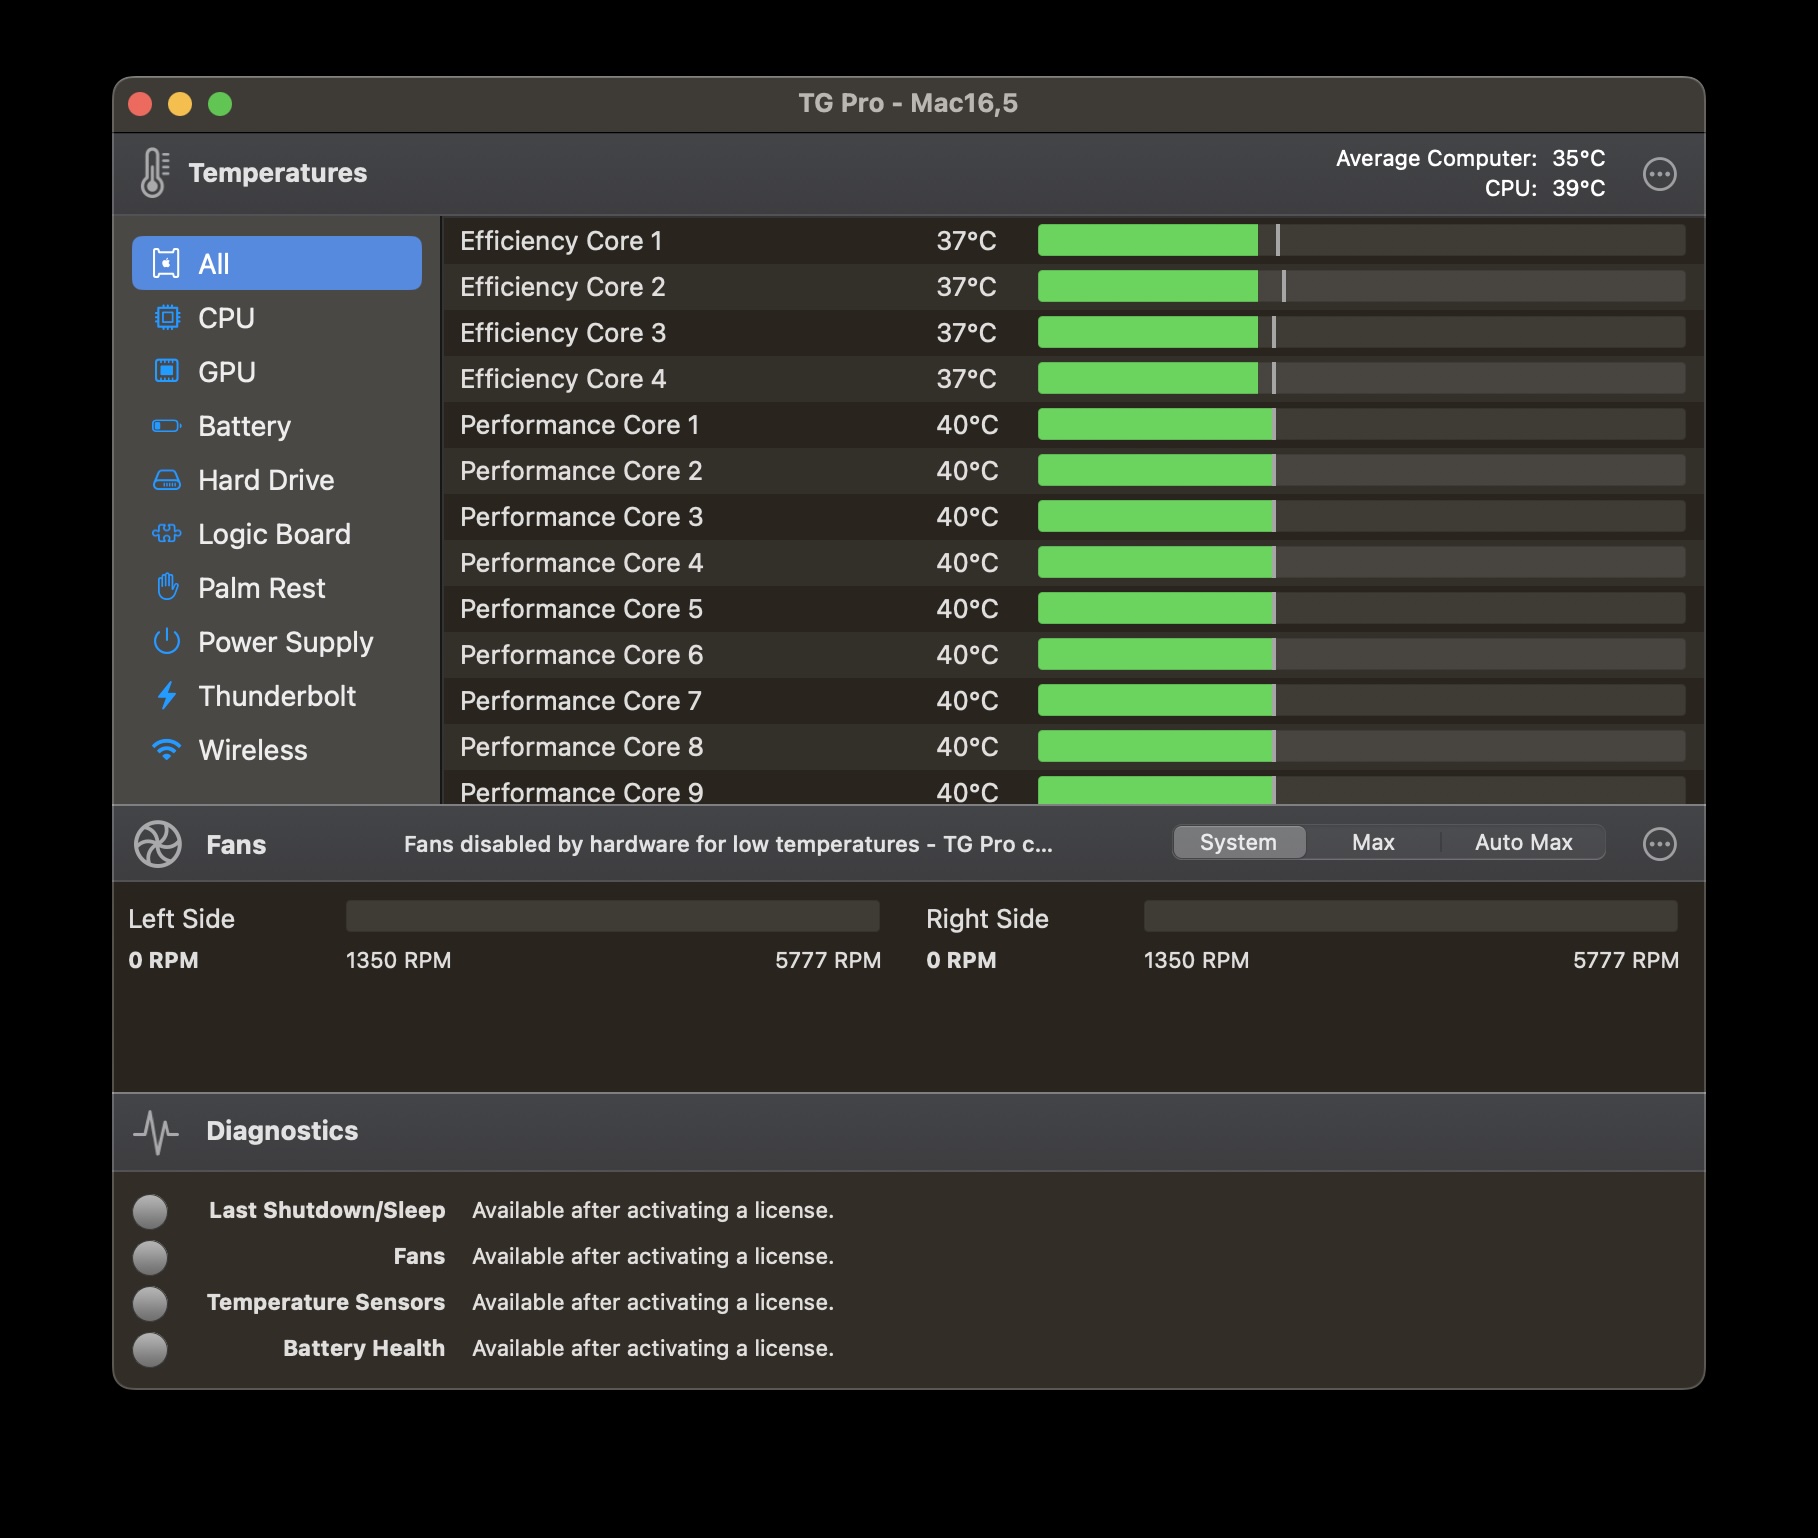Viewport: 1818px width, 1538px height.
Task: Click the Diagnostics section header
Action: click(x=281, y=1131)
